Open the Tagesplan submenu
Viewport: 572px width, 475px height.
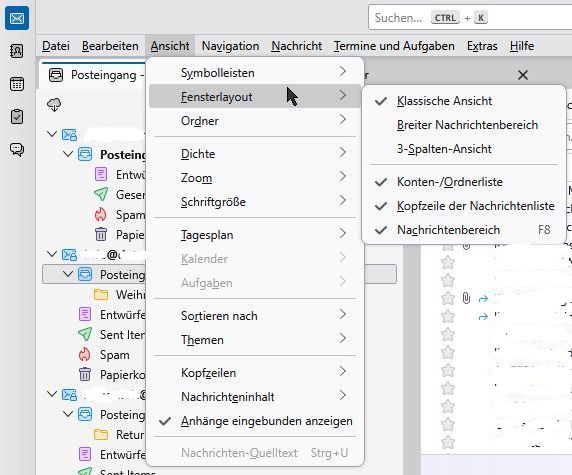pyautogui.click(x=255, y=235)
